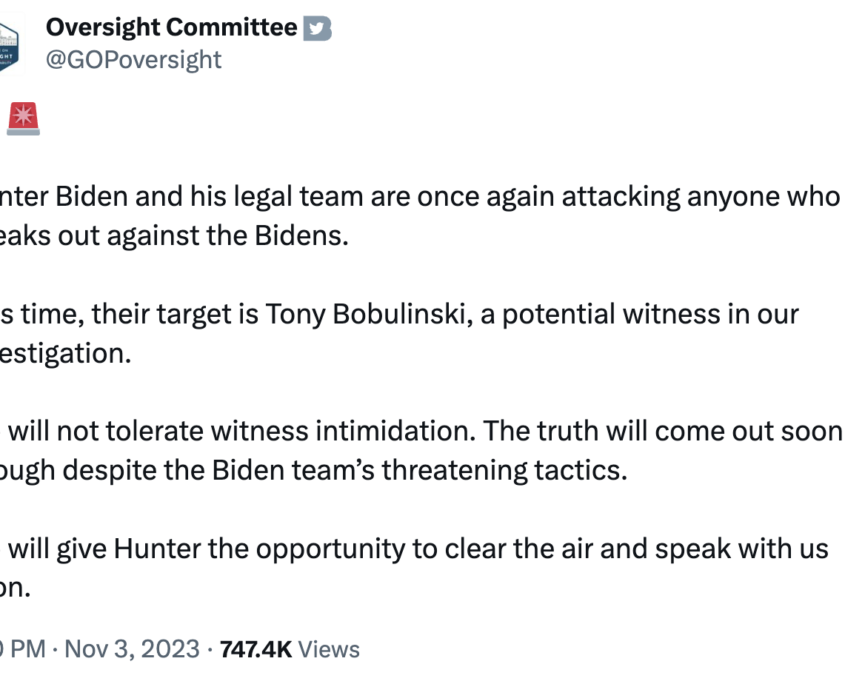
Task: Click the words Biden team's
Action: click(x=293, y=471)
